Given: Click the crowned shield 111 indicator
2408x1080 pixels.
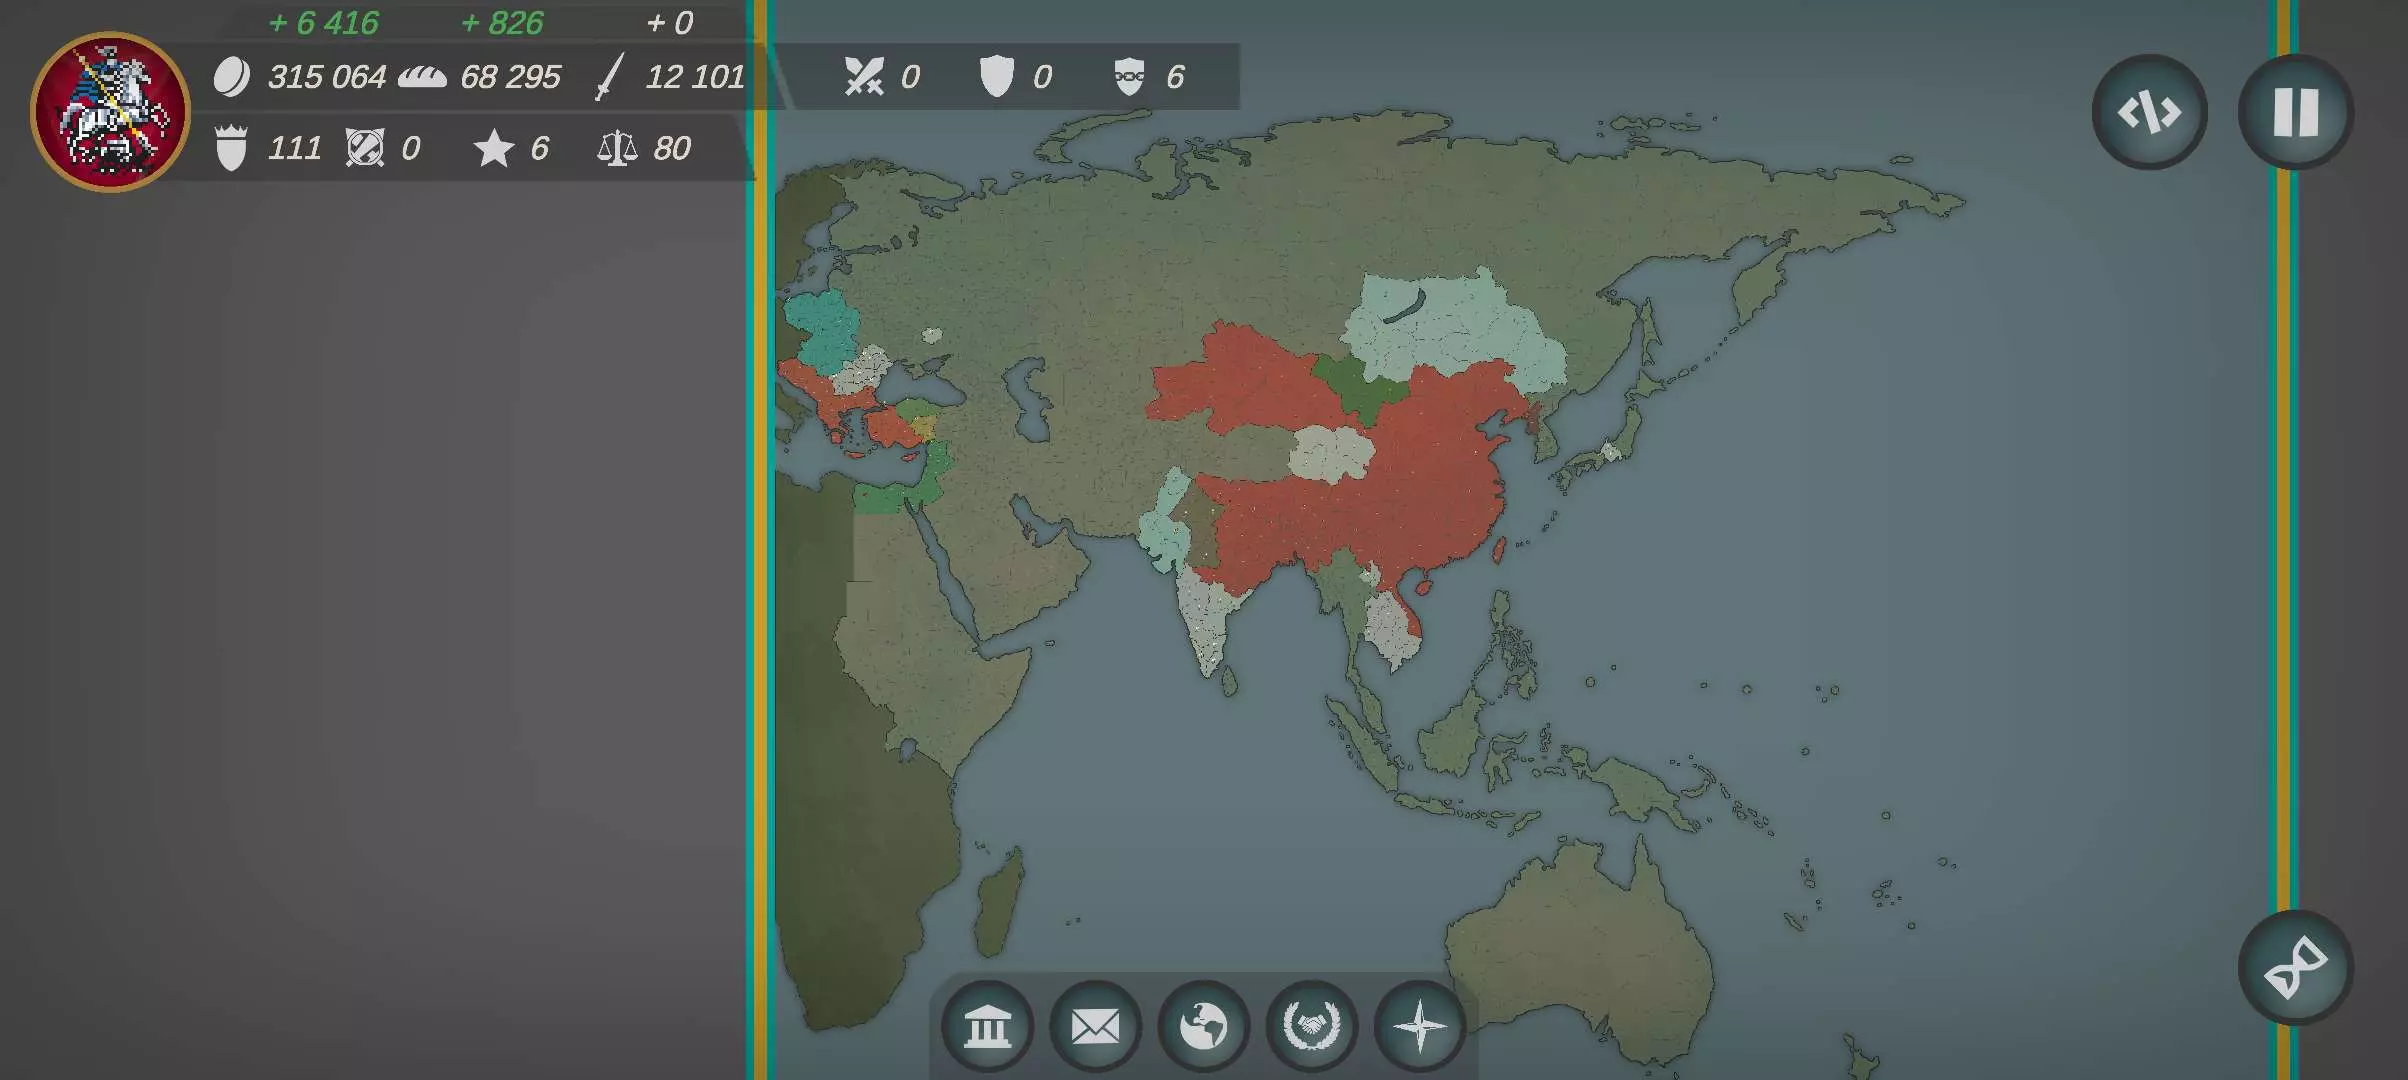Looking at the screenshot, I should [x=231, y=149].
